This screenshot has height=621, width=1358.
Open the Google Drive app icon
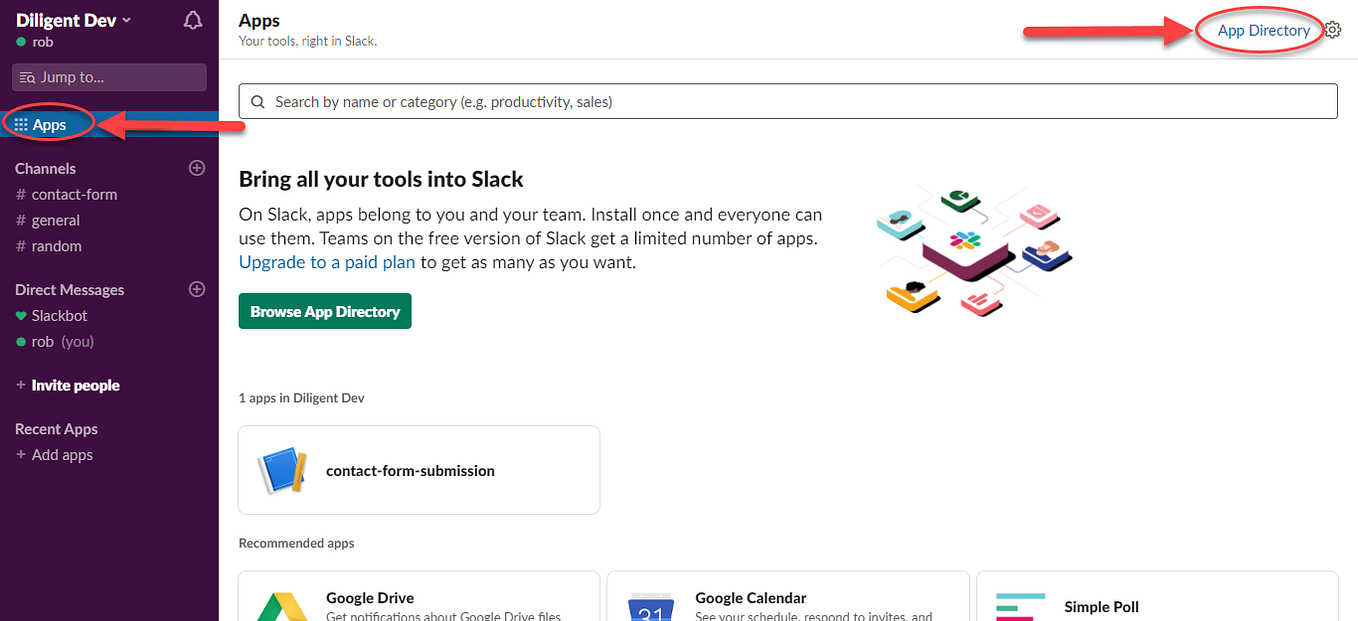[x=282, y=606]
